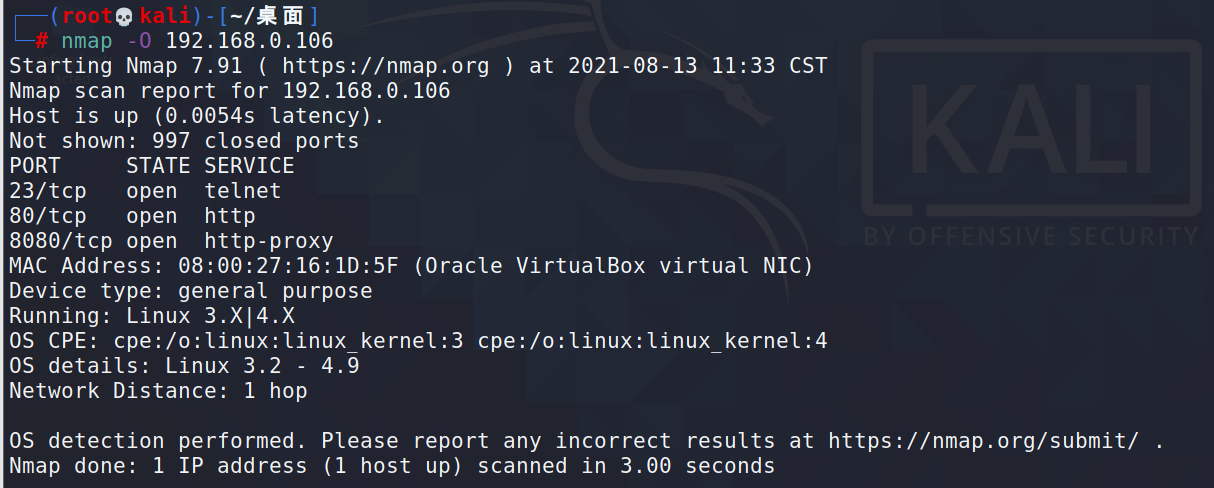
Task: Click the Device type: general purpose line
Action: tap(191, 291)
